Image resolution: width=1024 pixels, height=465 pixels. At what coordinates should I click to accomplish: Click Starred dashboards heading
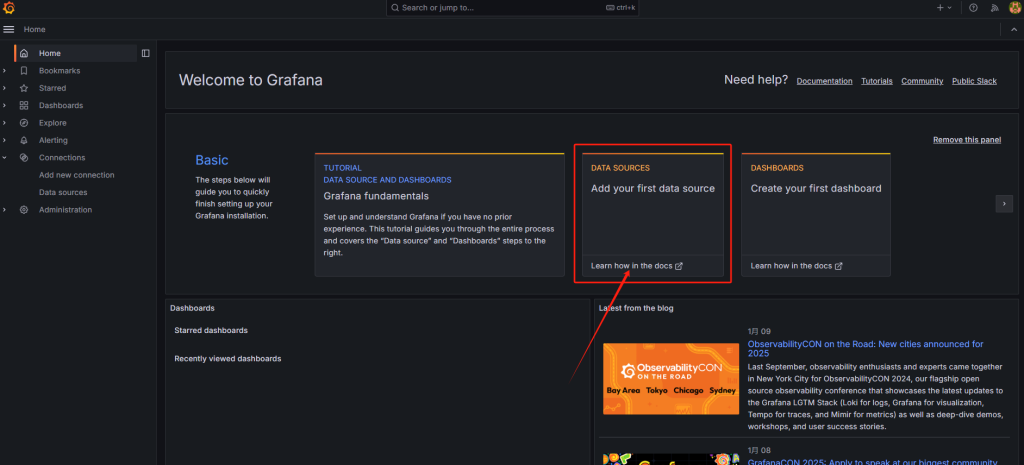211,330
